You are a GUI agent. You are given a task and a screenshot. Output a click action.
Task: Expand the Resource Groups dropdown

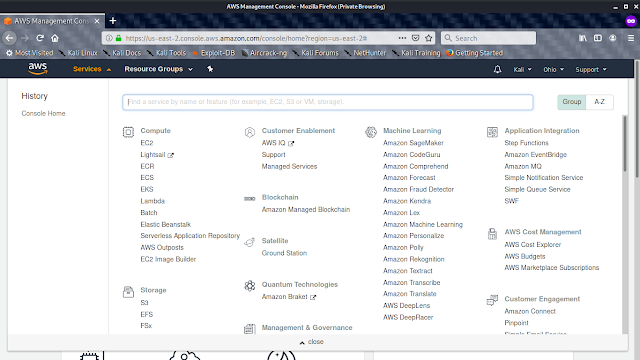(x=158, y=69)
